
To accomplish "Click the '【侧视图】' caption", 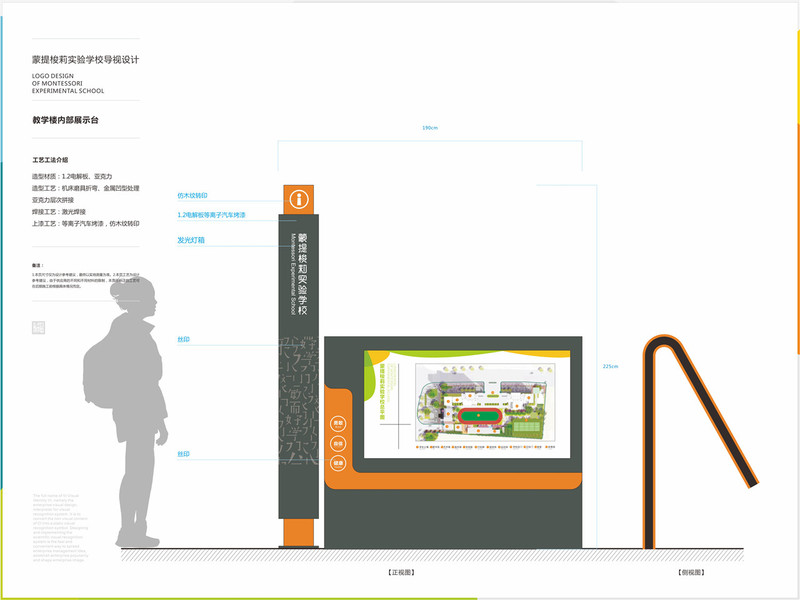I will (x=692, y=572).
